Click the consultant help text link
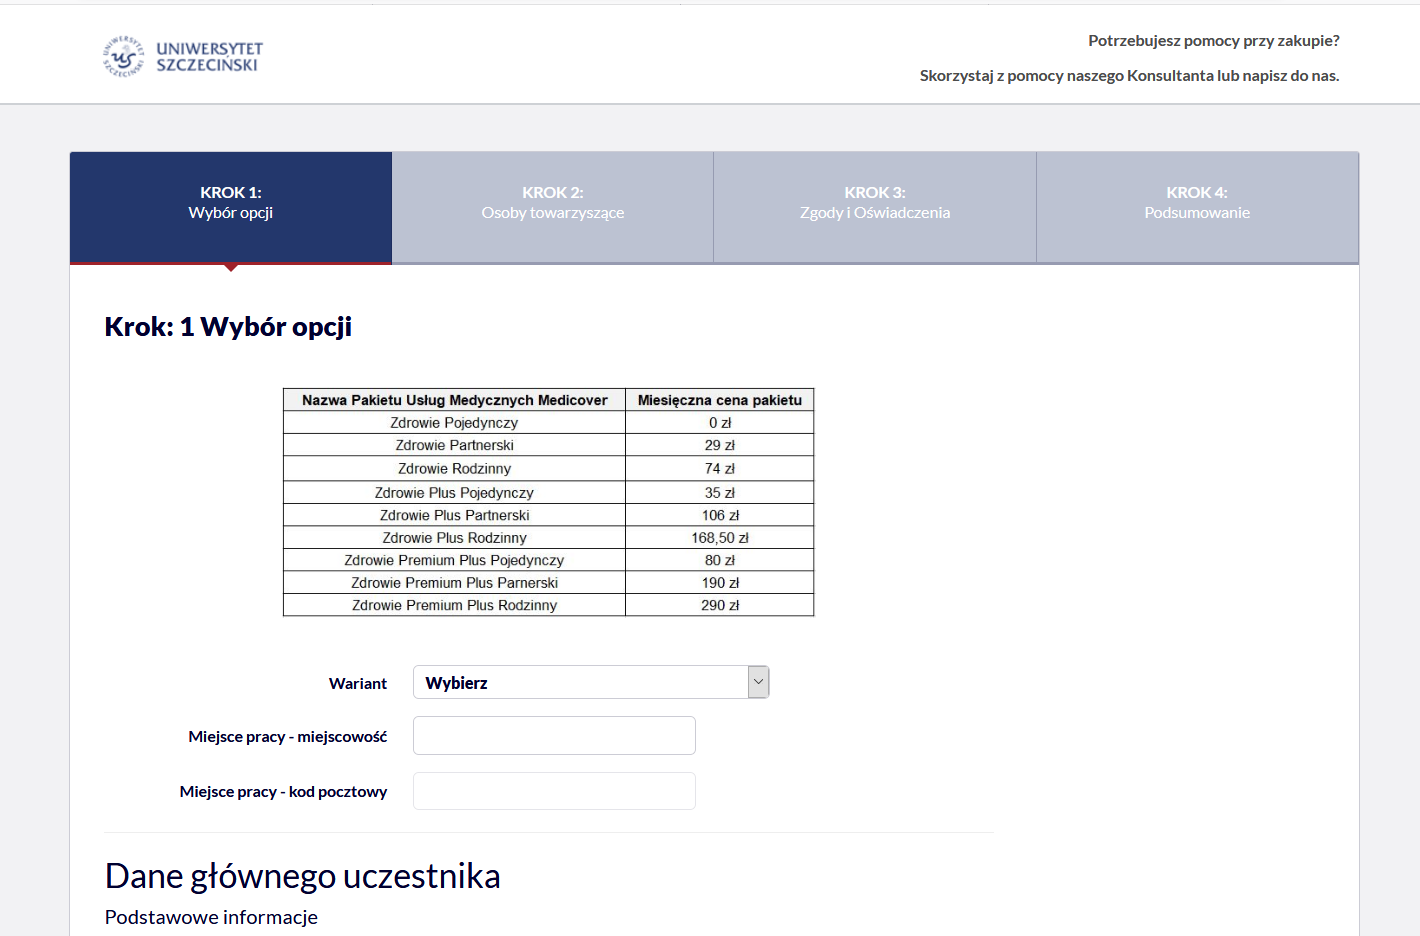The height and width of the screenshot is (936, 1420). tap(1129, 76)
